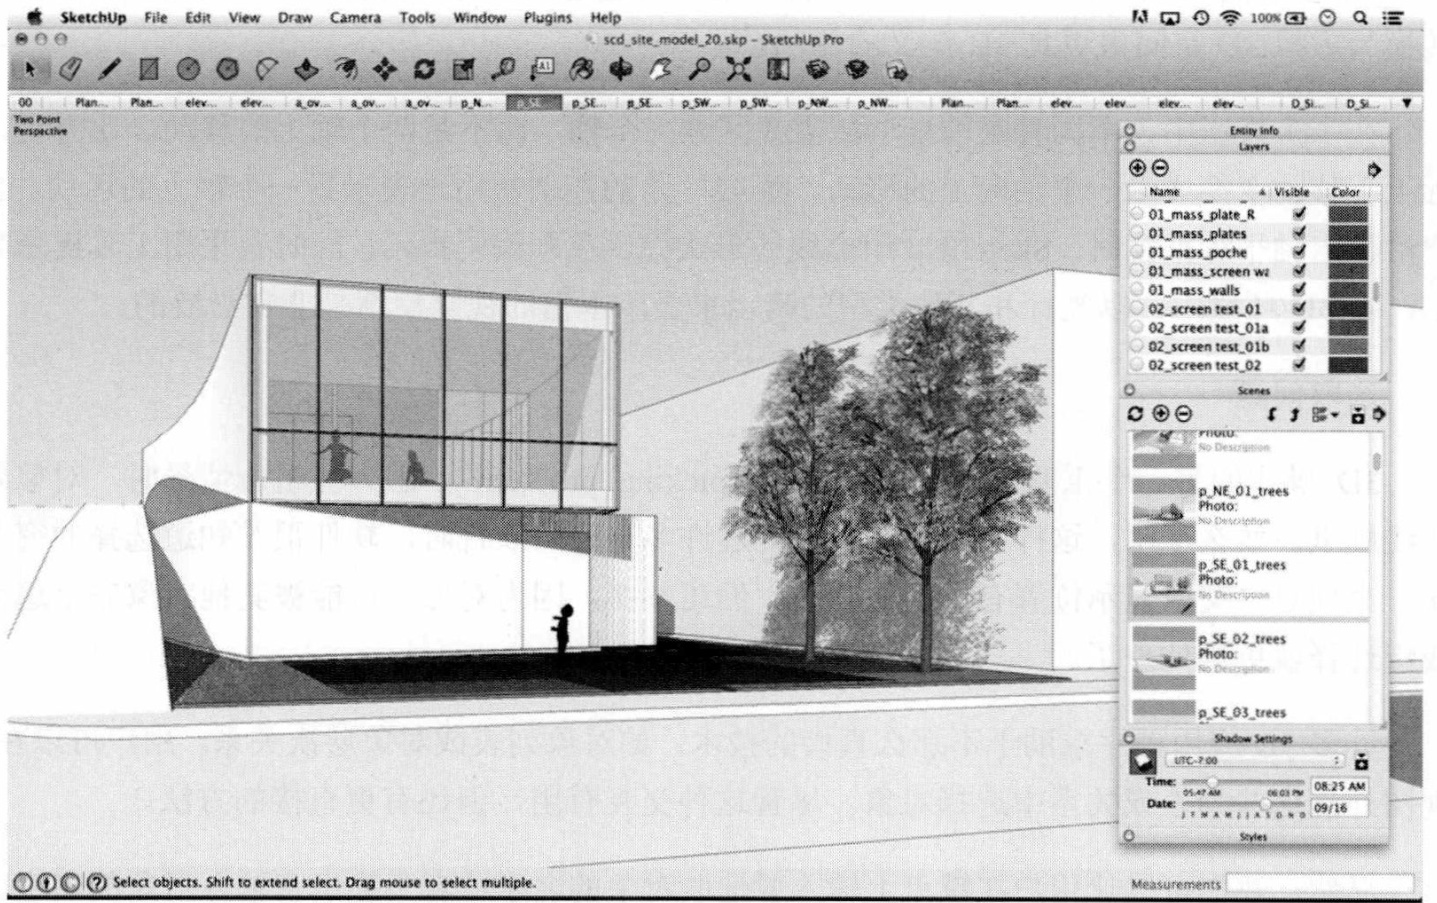The image size is (1437, 903).
Task: Activate the Rotate tool
Action: 424,69
